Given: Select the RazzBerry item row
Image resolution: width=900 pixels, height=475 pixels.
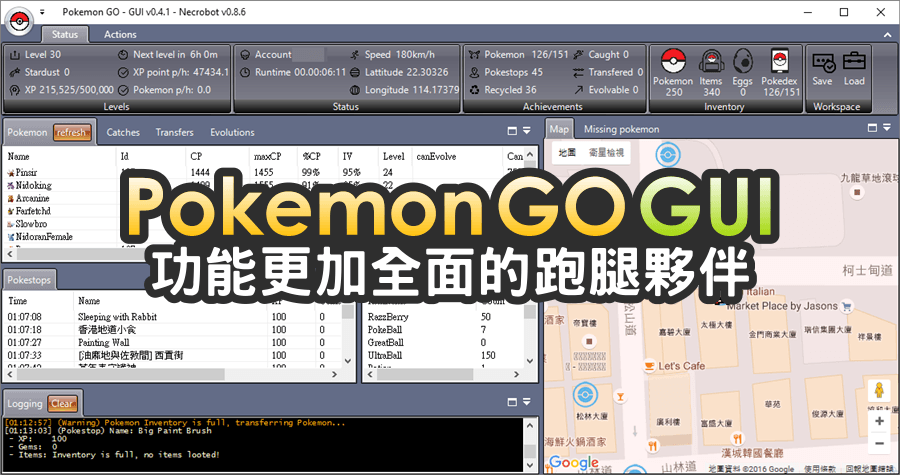Looking at the screenshot, I should tap(444, 317).
